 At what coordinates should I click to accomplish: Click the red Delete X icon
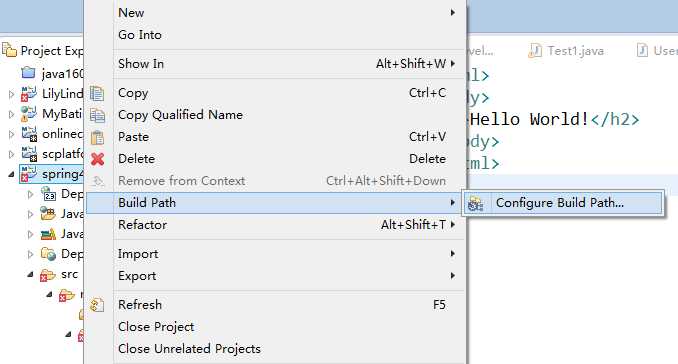click(98, 159)
